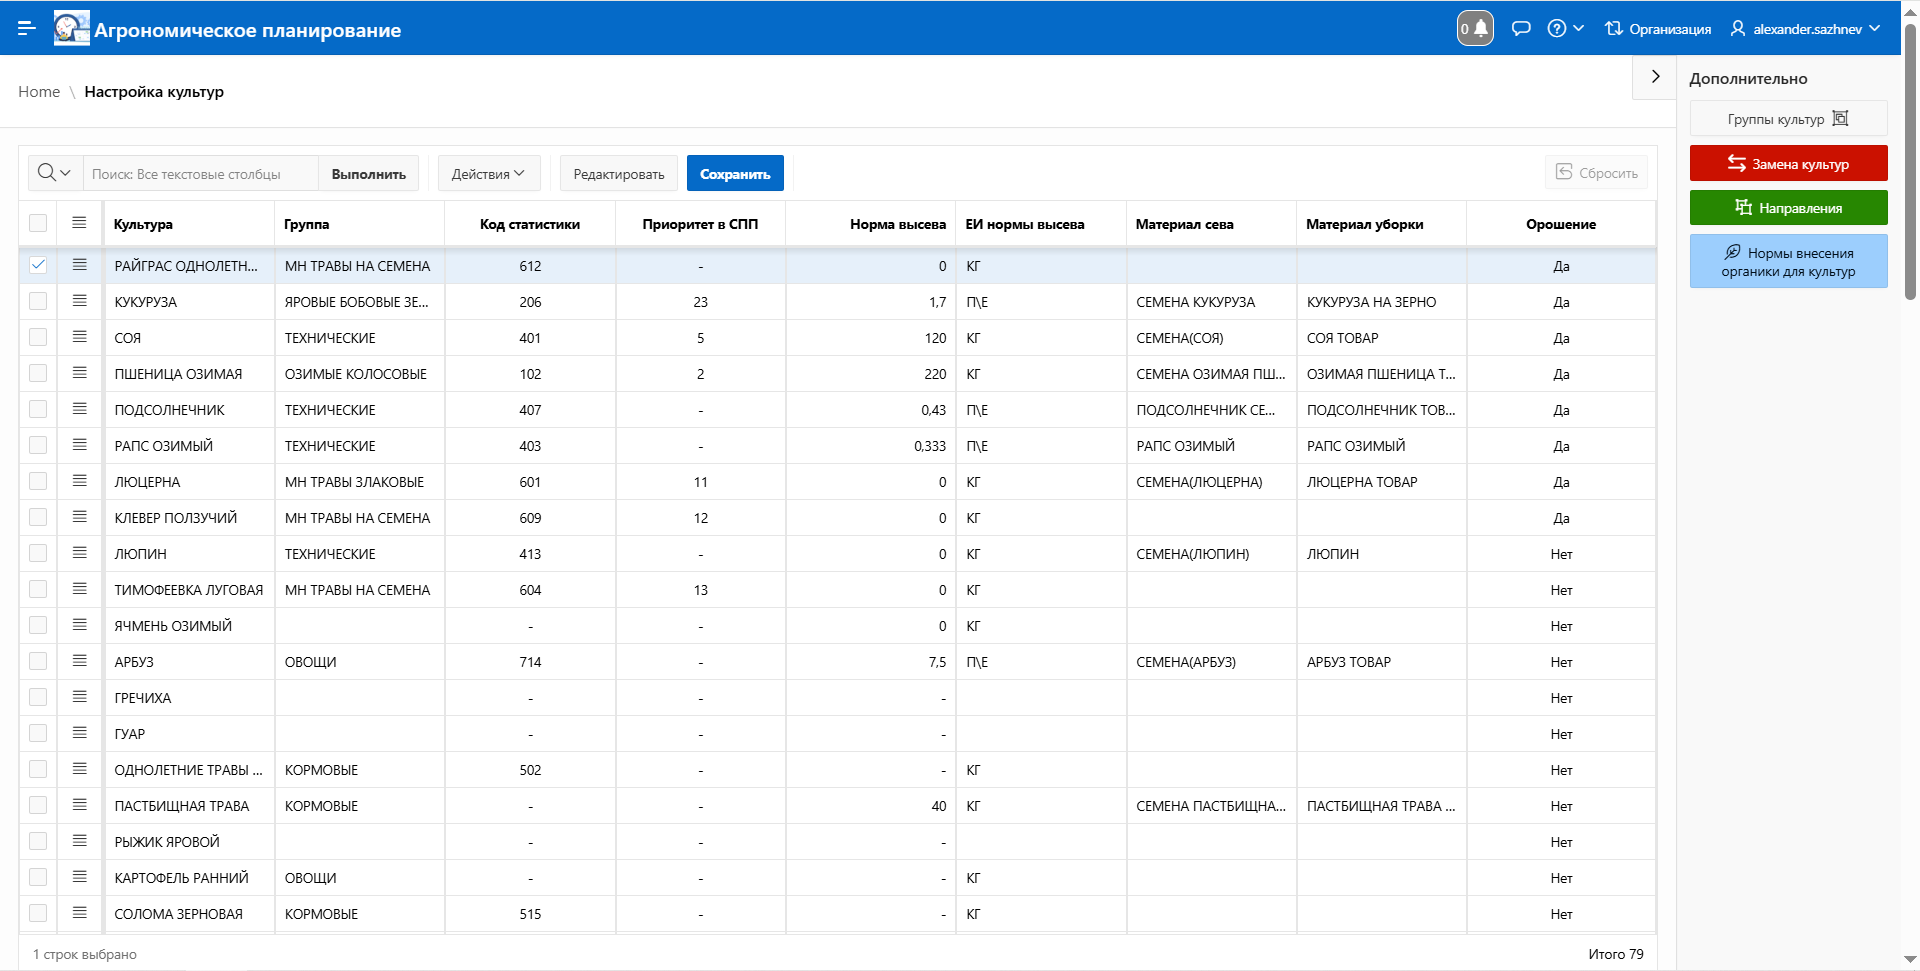Click the notifications bell icon
This screenshot has height=971, width=1920.
coord(1475,28)
